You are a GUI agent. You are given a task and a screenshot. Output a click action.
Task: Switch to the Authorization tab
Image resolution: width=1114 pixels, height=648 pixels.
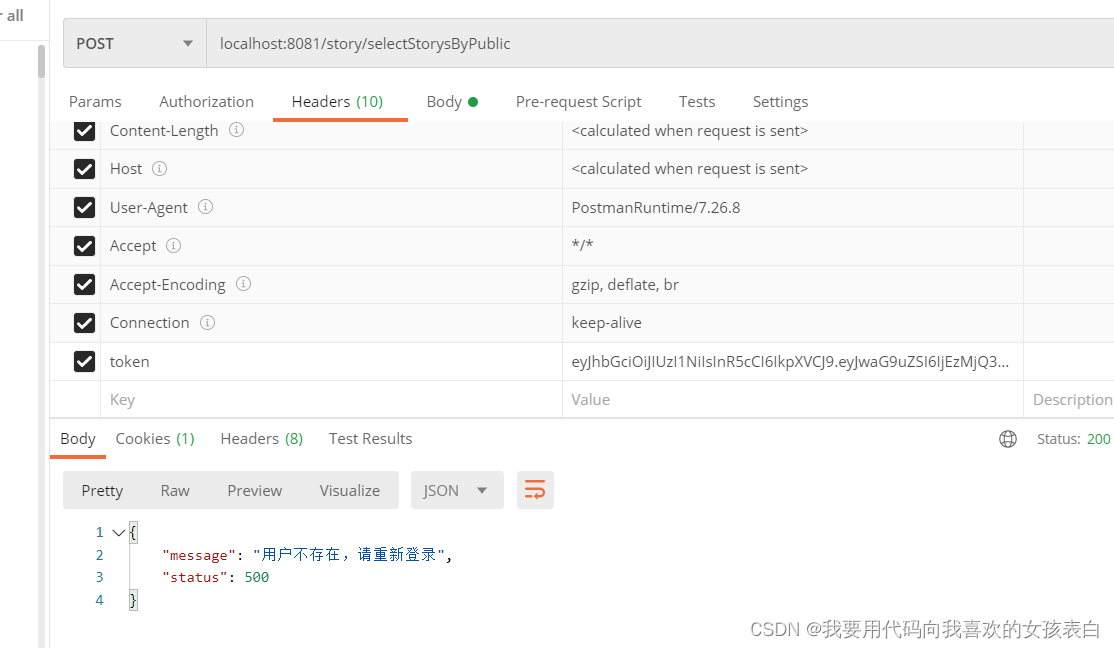206,101
